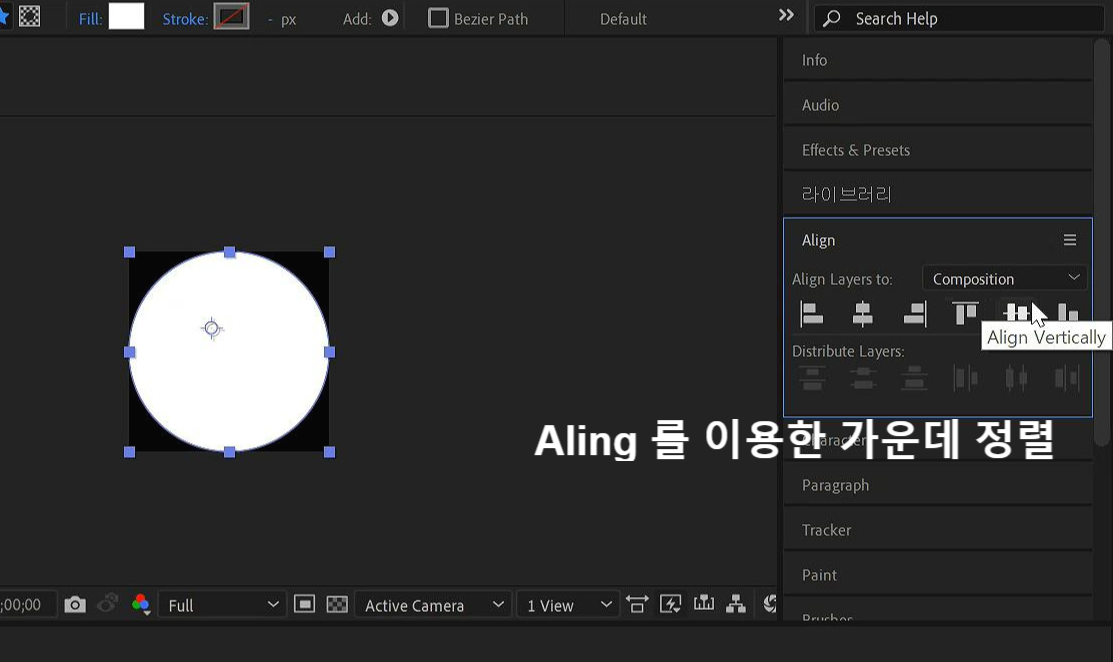Click Distribute Vertical Centers icon
Image resolution: width=1113 pixels, height=662 pixels.
click(x=862, y=378)
